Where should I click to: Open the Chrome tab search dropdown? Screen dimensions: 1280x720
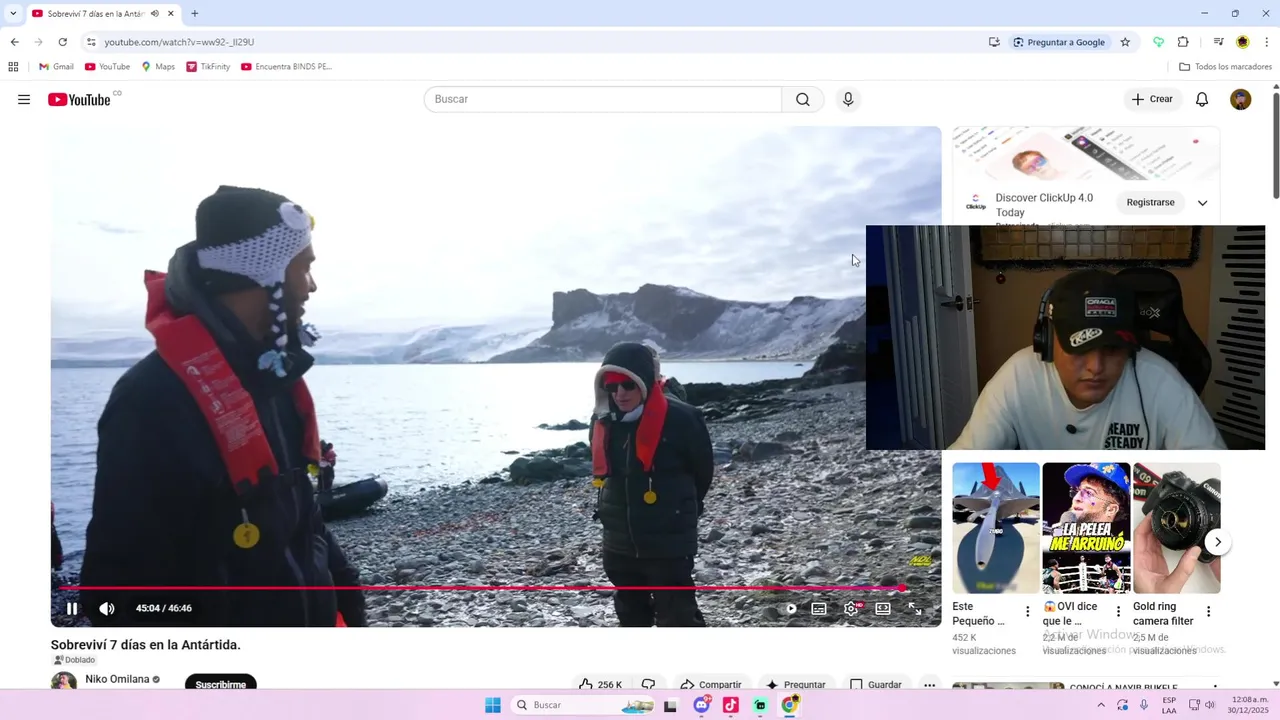13,14
